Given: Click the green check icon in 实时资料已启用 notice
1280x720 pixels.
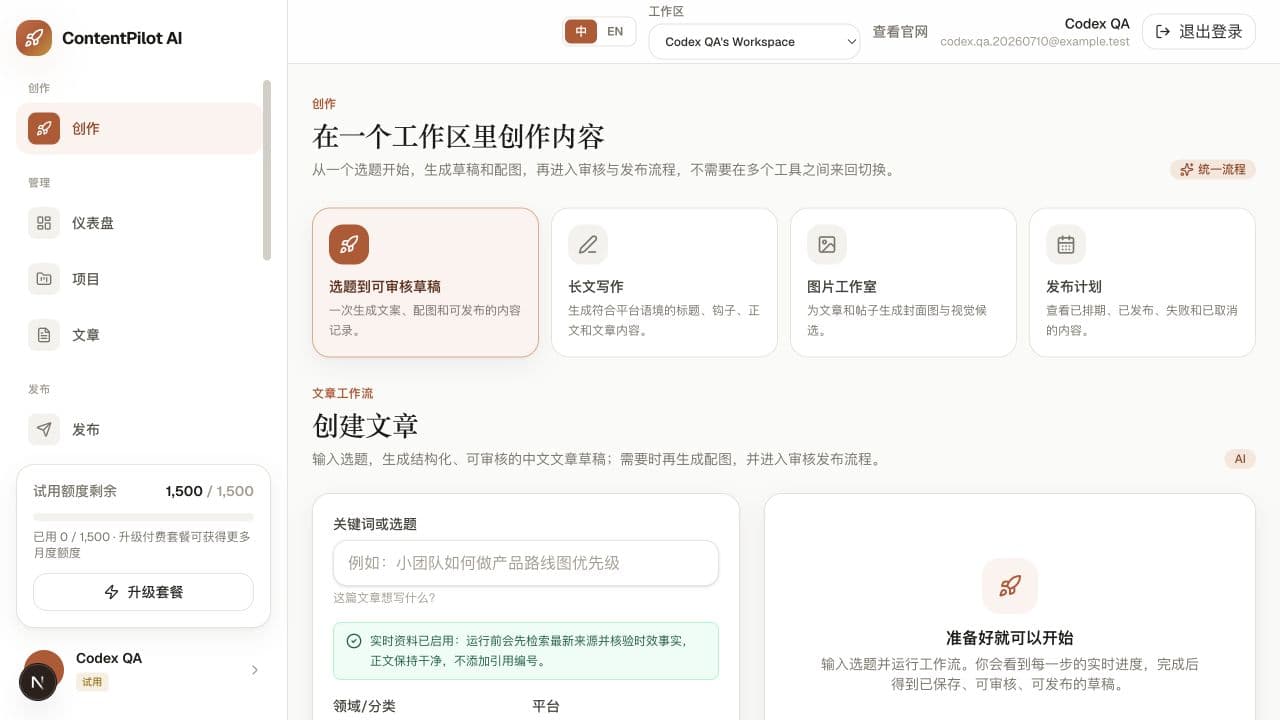Looking at the screenshot, I should (x=353, y=641).
